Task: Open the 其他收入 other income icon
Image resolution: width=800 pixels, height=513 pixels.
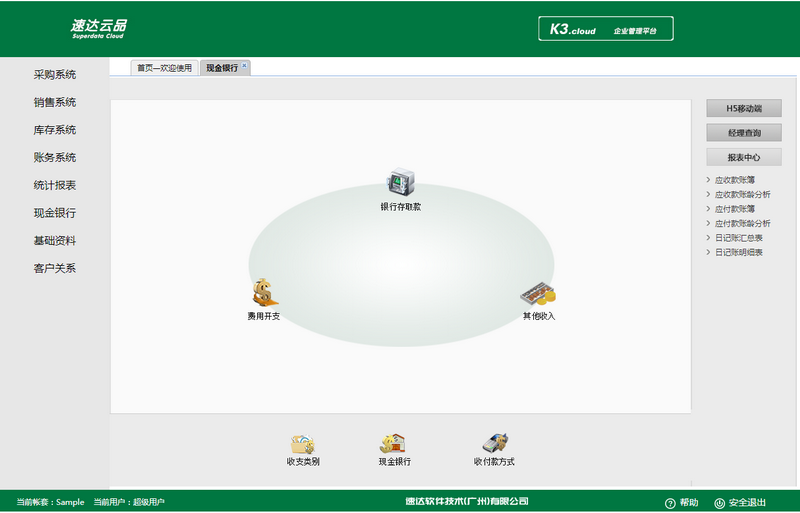Action: pos(538,295)
